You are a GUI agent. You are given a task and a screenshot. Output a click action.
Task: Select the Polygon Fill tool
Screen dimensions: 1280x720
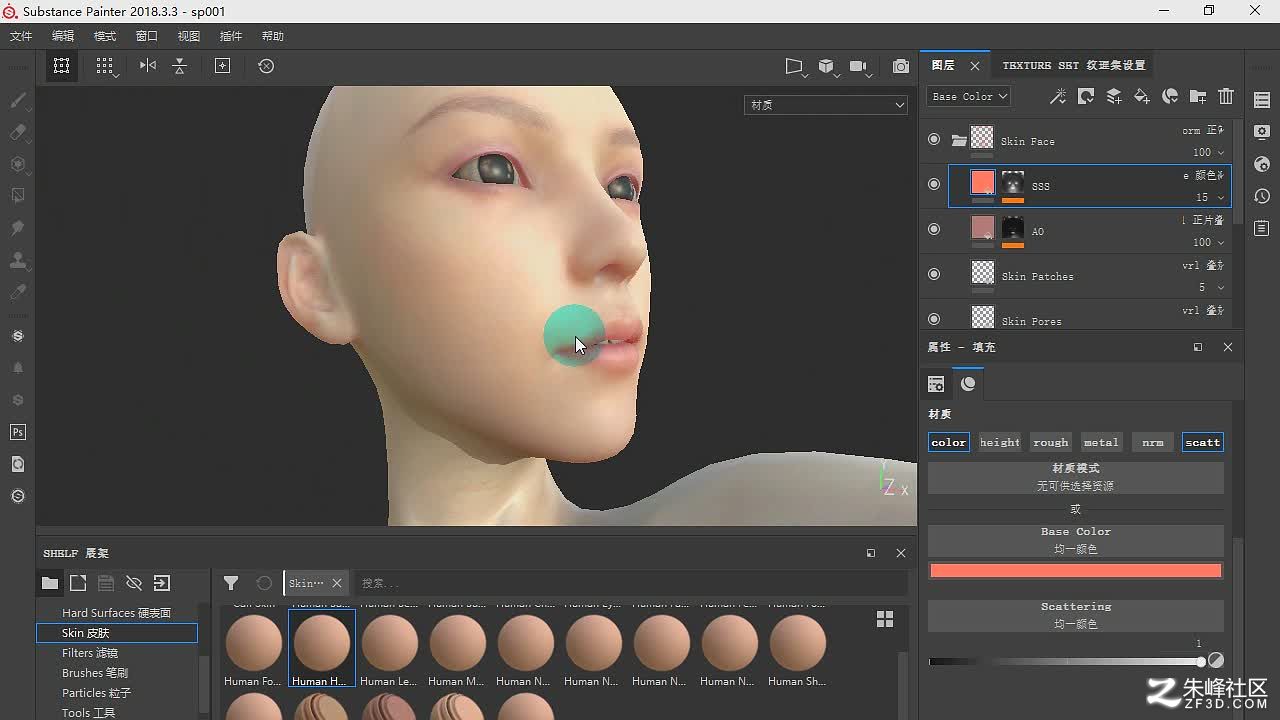18,196
